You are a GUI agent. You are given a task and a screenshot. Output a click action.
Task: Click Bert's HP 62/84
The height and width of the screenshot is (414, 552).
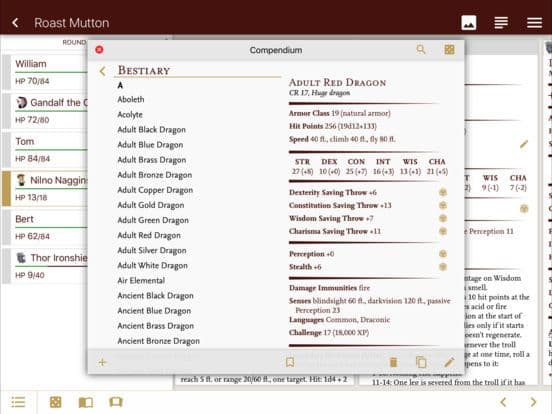point(32,237)
